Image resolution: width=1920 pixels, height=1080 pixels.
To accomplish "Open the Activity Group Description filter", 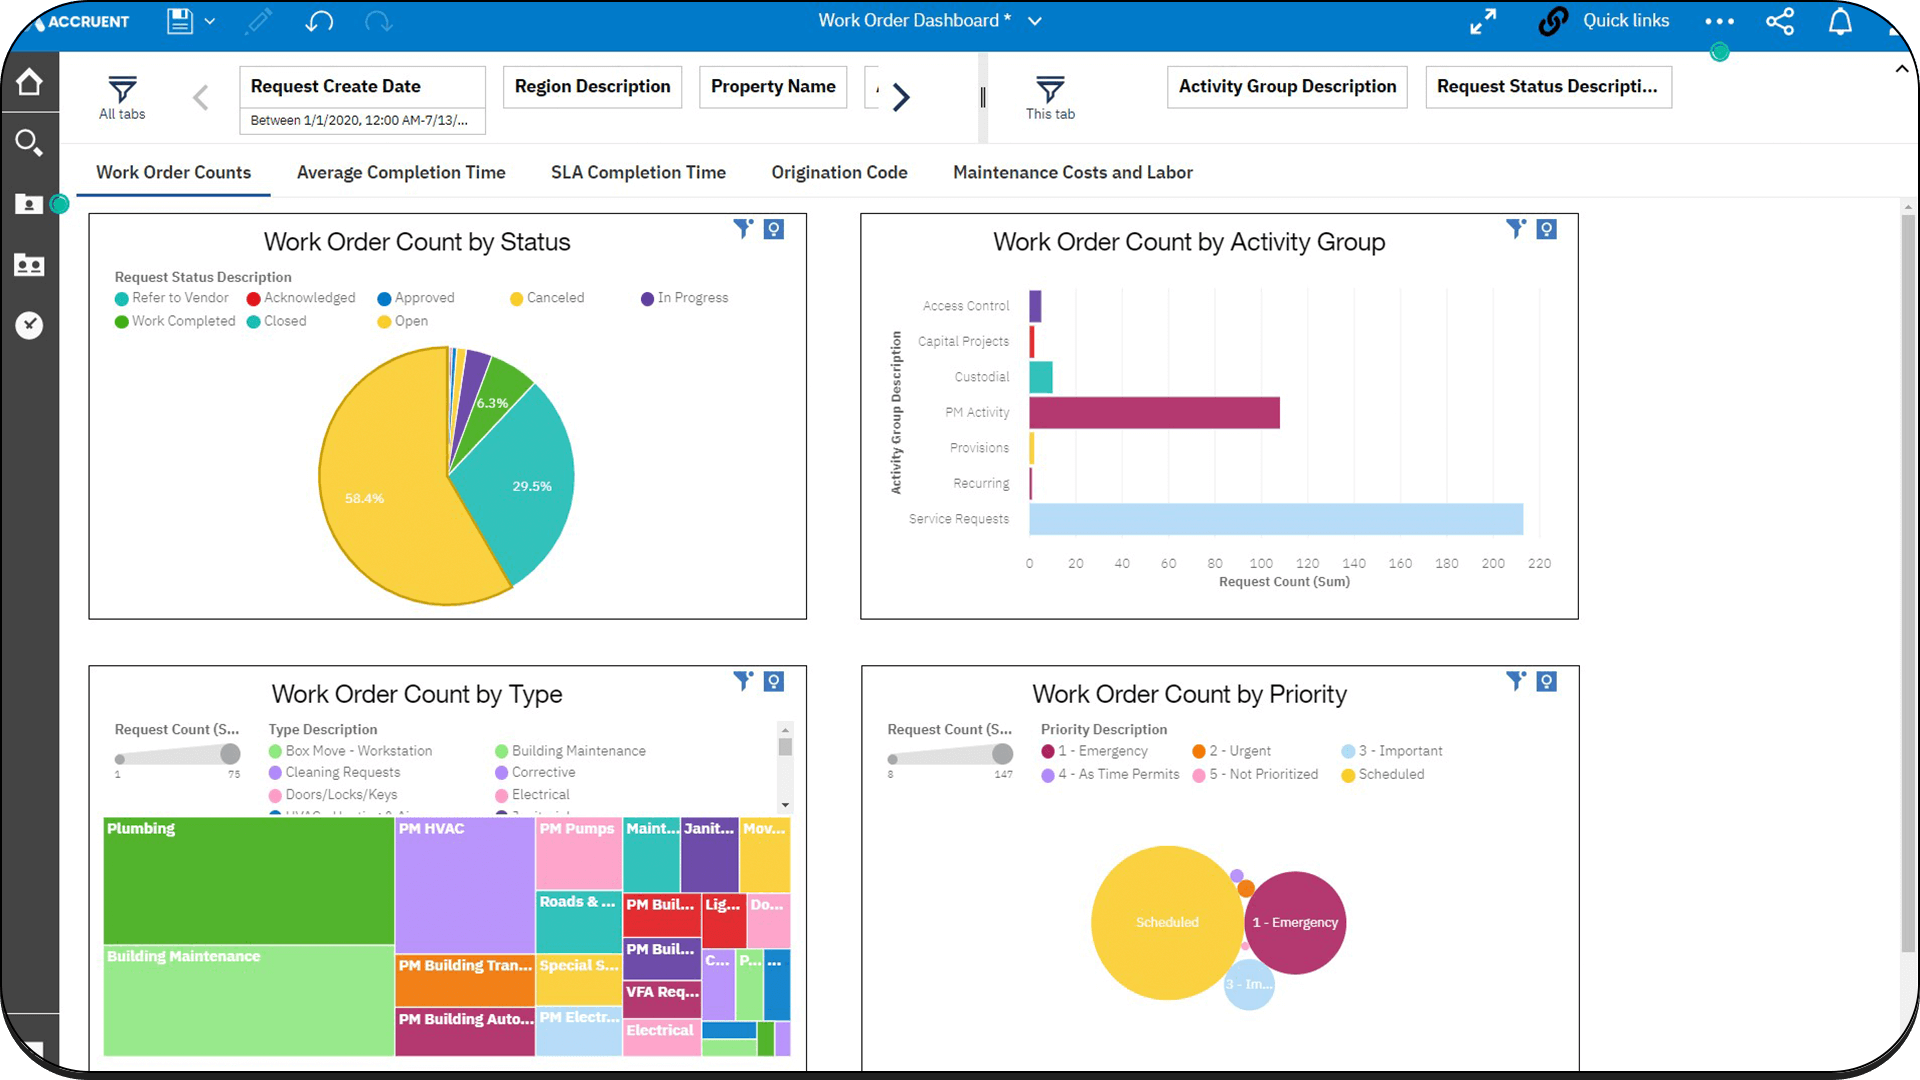I will point(1286,87).
